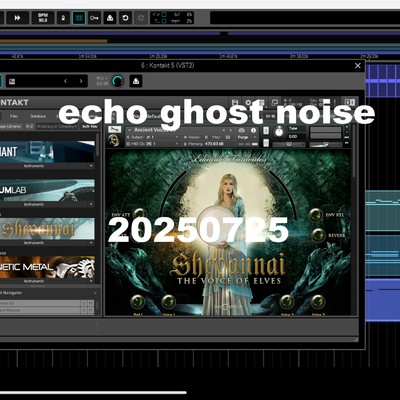
Task: Open the Files tab in Kontakt browser
Action: (14, 116)
